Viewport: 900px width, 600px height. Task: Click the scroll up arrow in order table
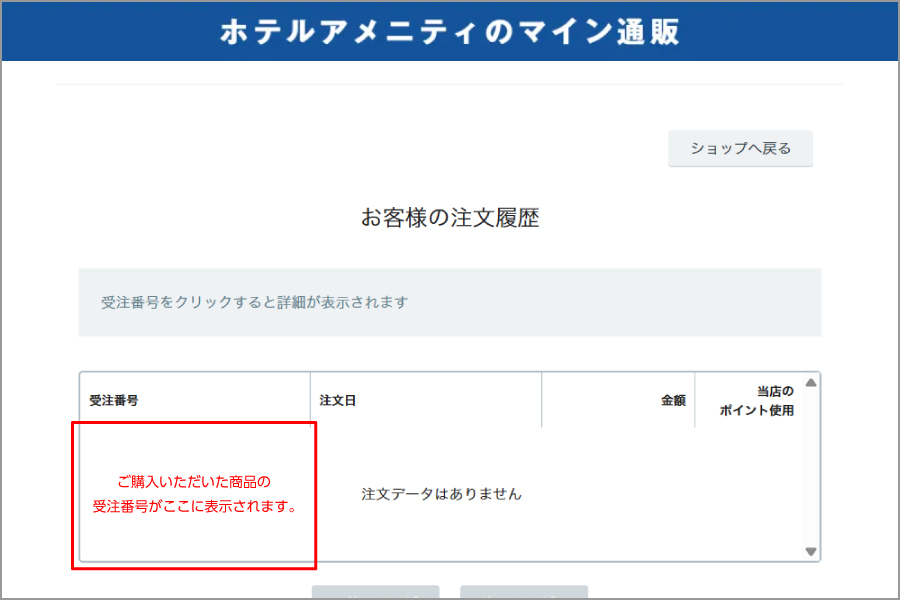(811, 383)
